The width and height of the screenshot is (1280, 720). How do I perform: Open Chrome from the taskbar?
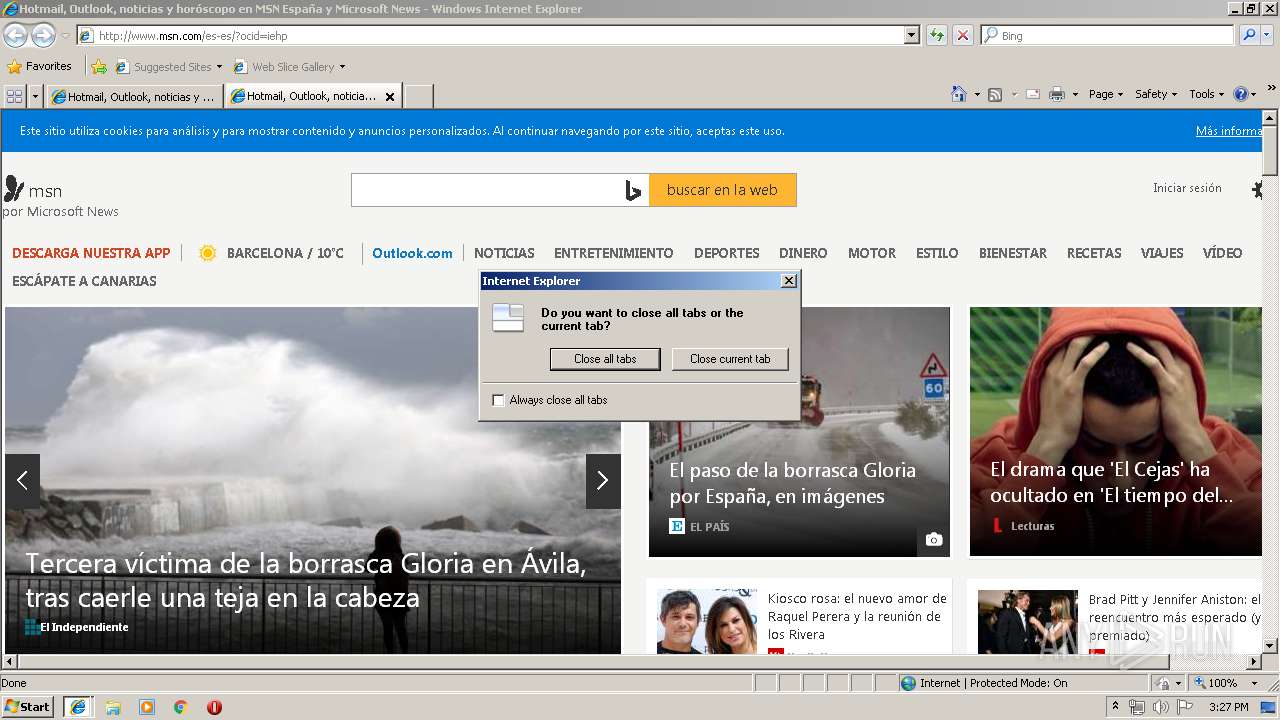pyautogui.click(x=181, y=707)
